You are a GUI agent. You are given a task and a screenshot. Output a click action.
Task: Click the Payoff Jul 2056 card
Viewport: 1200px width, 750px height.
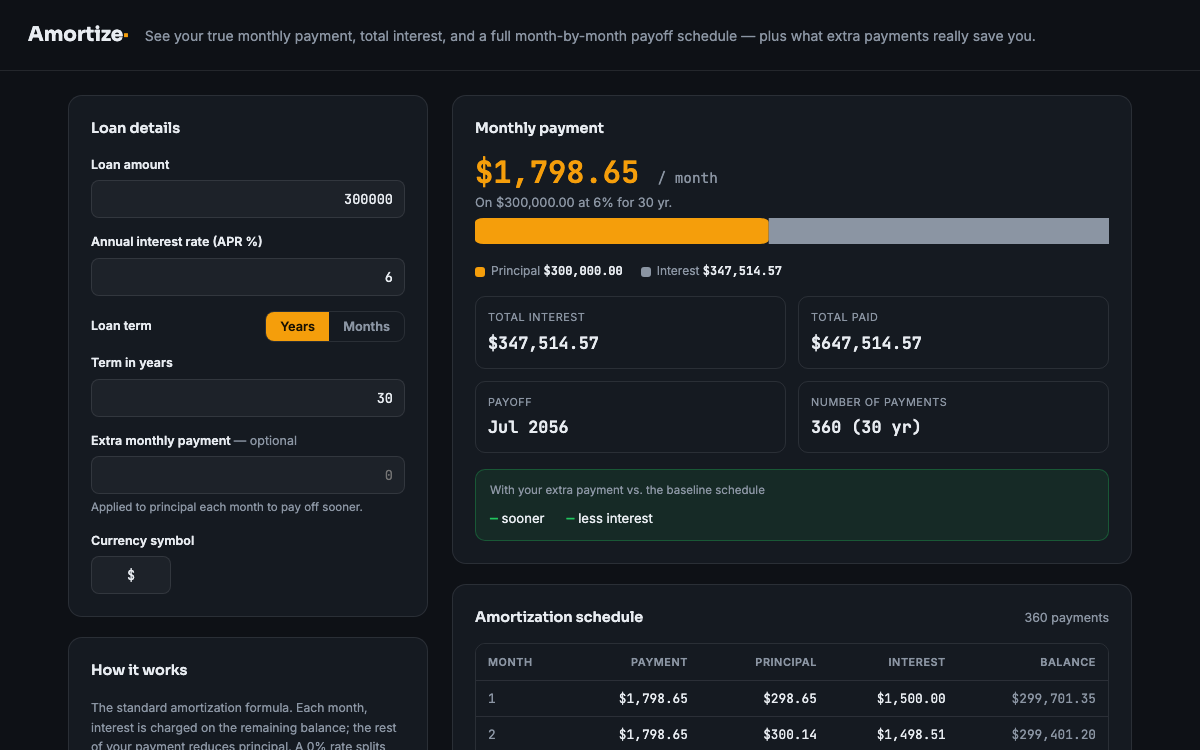click(x=630, y=417)
